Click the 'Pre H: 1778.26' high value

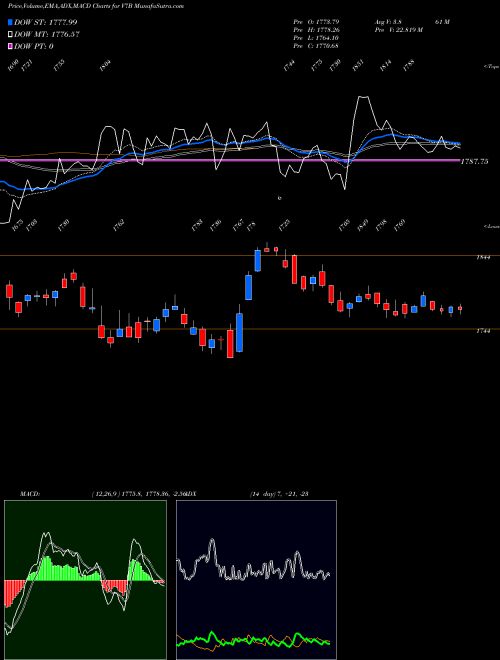[x=316, y=29]
